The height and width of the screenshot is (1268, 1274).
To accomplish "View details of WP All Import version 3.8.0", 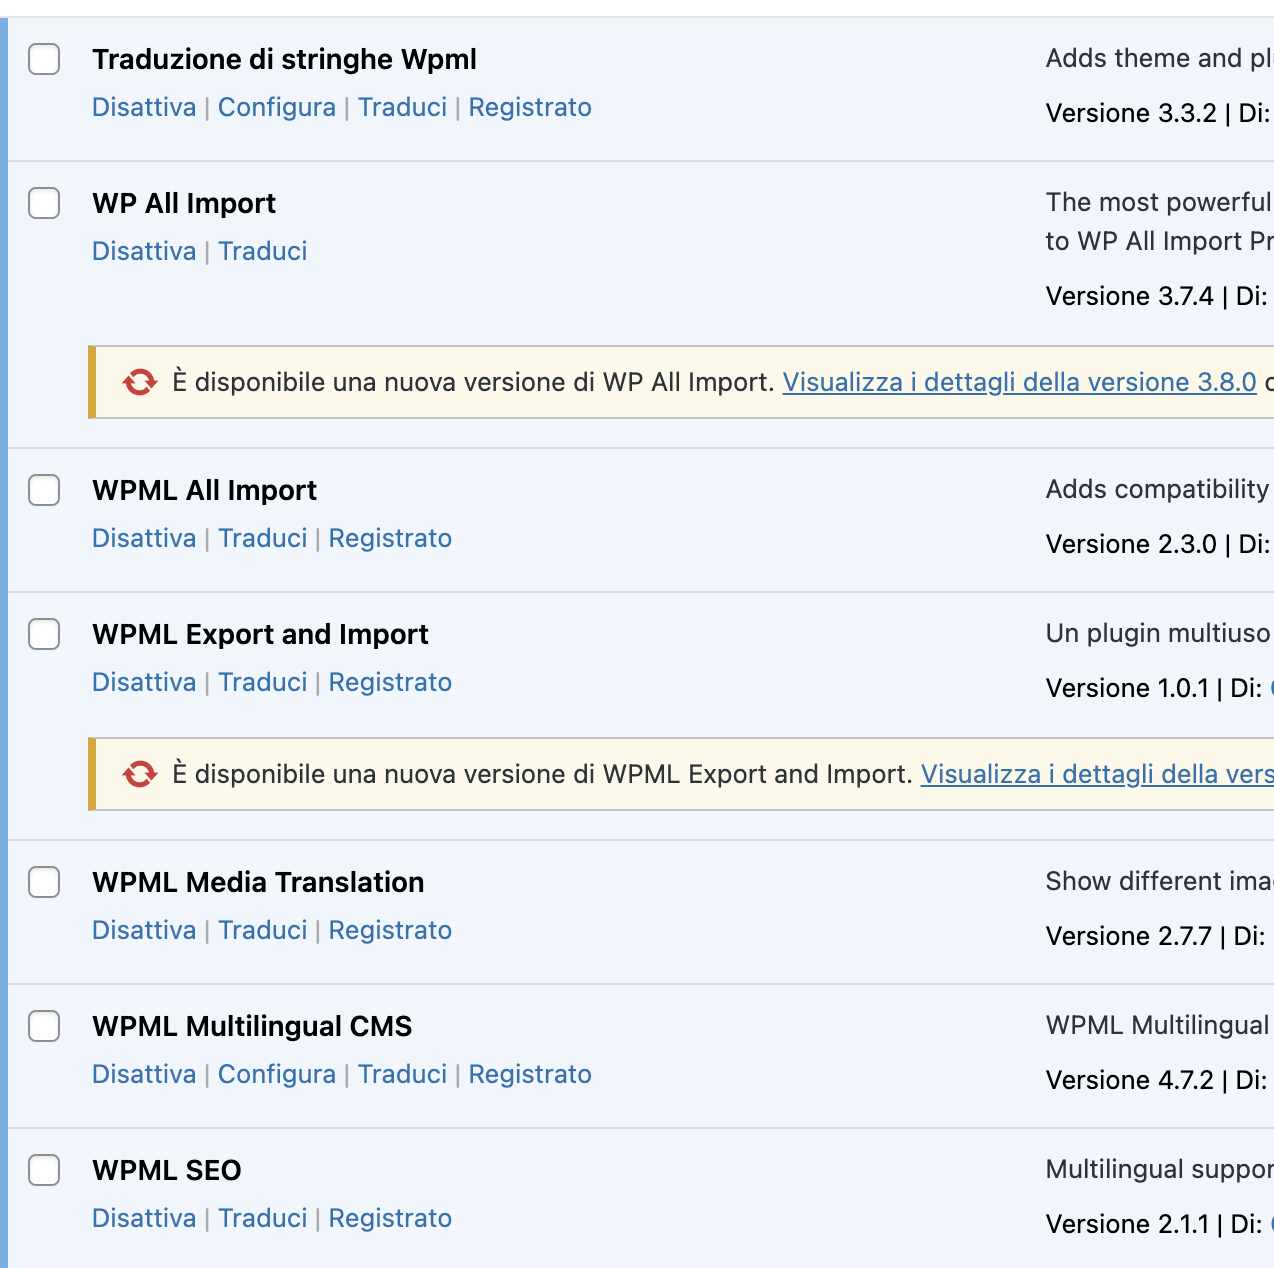I will (1020, 382).
